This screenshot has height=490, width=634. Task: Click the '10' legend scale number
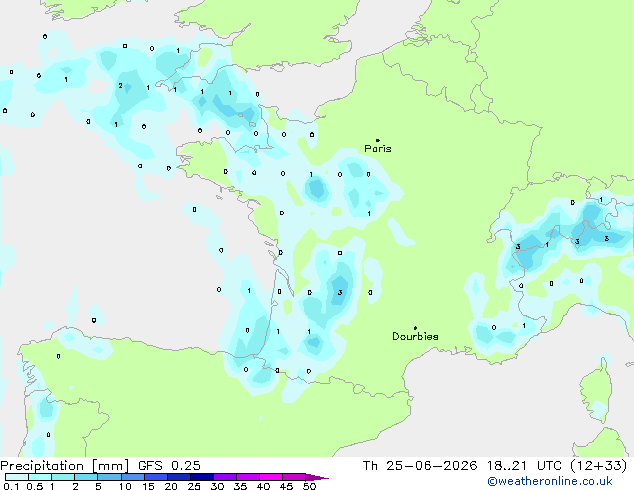click(125, 486)
